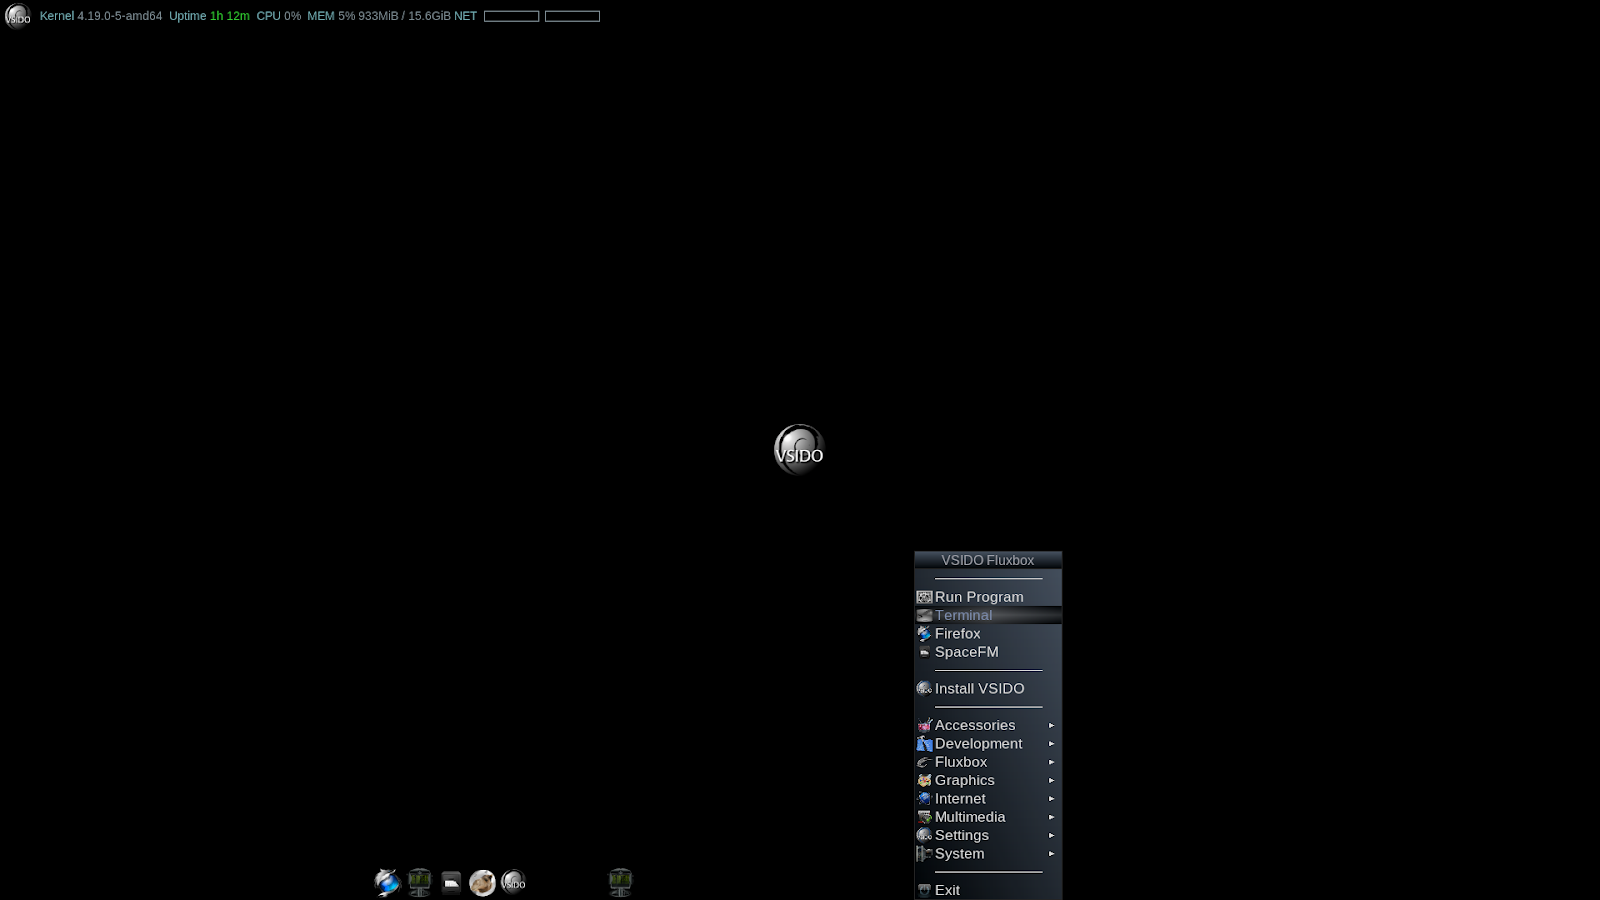The image size is (1600, 900).
Task: Choose Install VSIDO from the menu
Action: [x=988, y=689]
